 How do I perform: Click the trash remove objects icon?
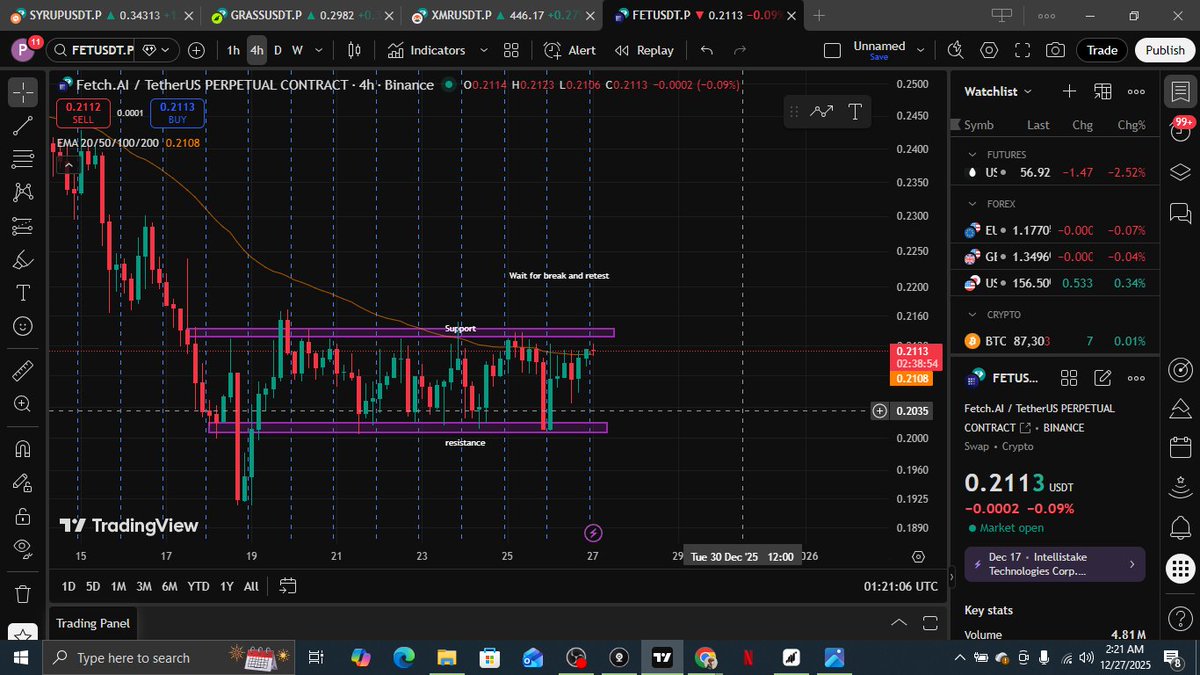coord(23,594)
